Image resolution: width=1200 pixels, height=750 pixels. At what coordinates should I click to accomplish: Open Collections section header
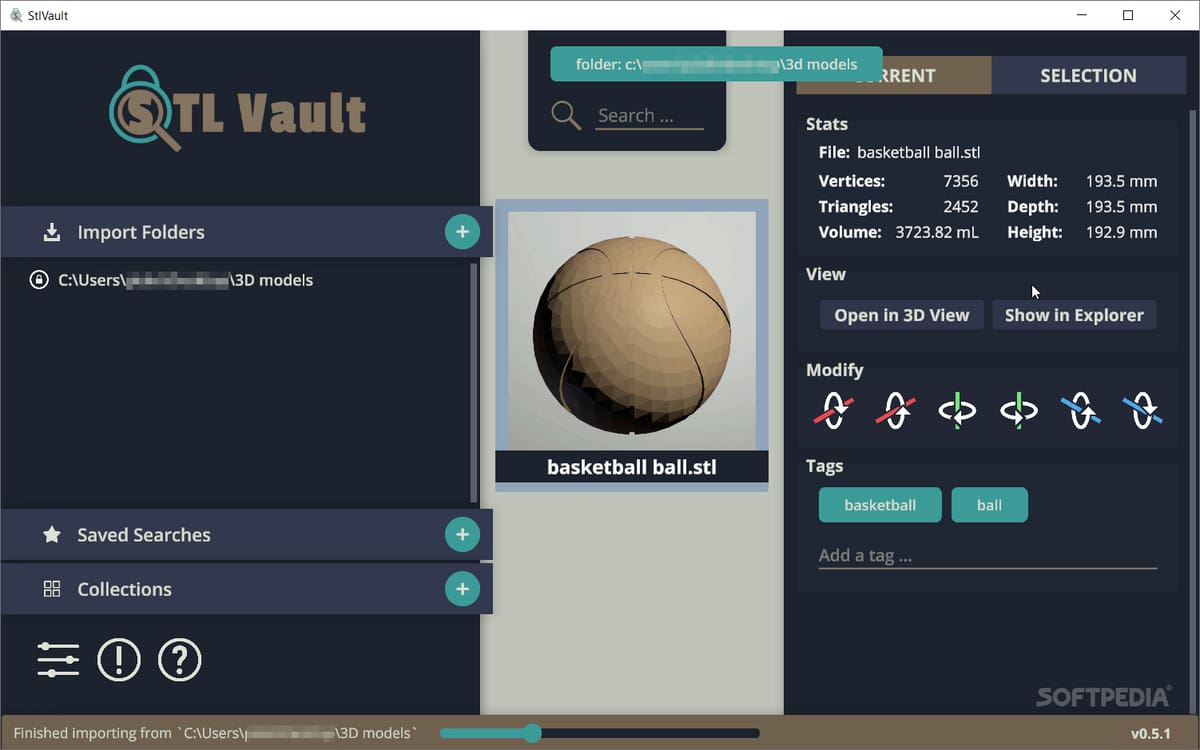[246, 589]
